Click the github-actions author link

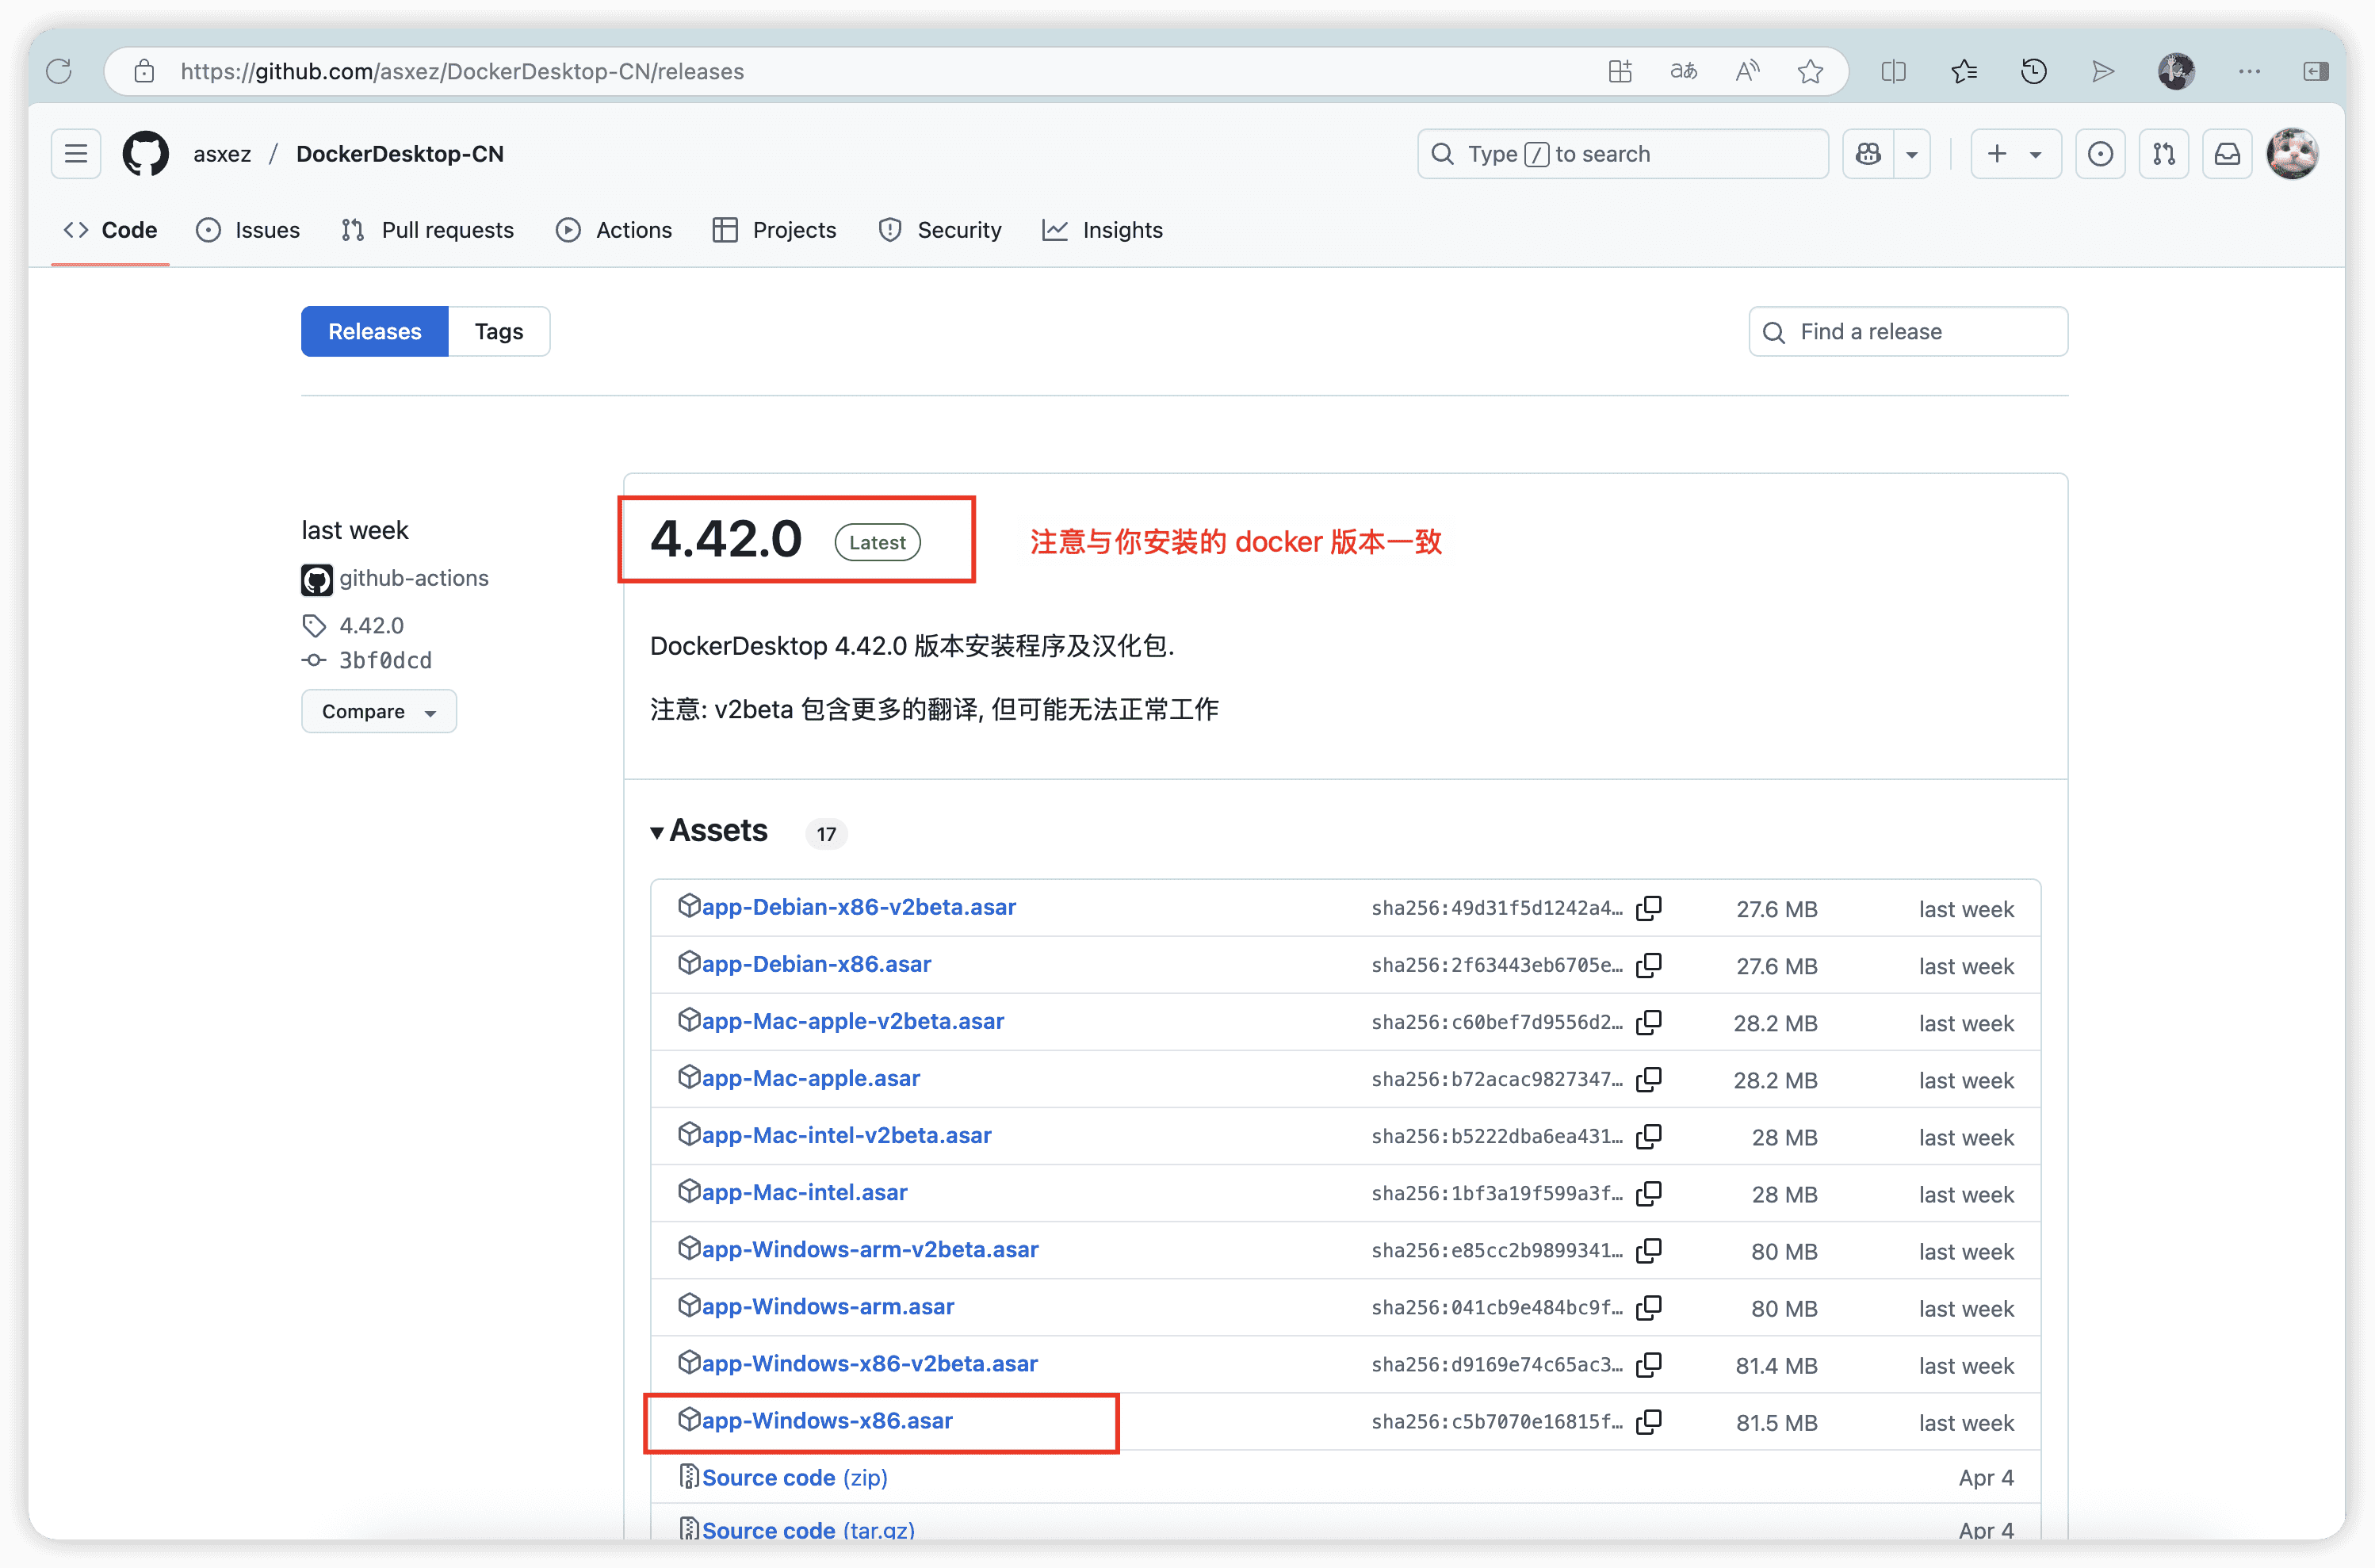414,578
